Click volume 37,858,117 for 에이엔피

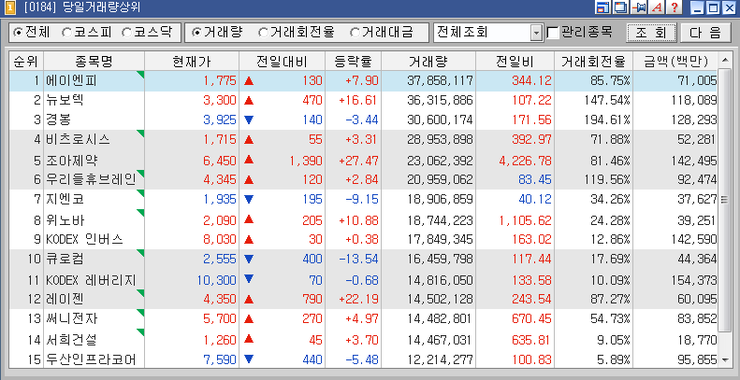point(440,81)
